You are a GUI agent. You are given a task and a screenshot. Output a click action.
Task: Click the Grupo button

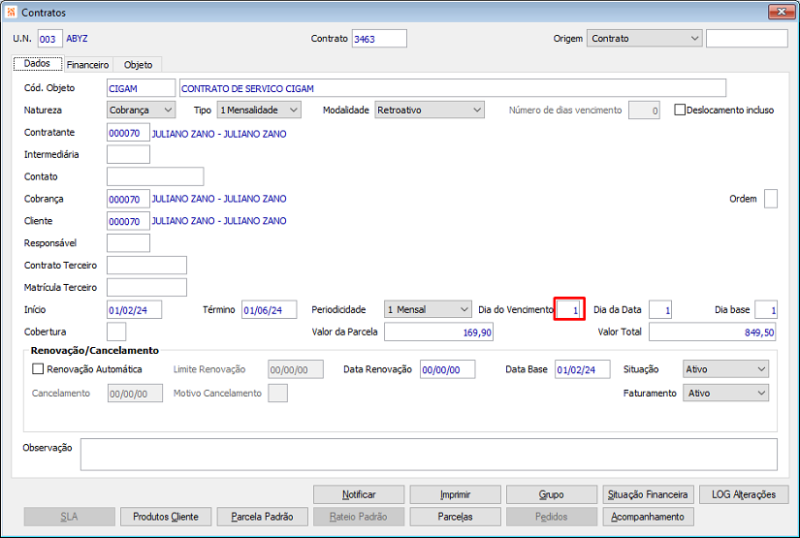(552, 494)
